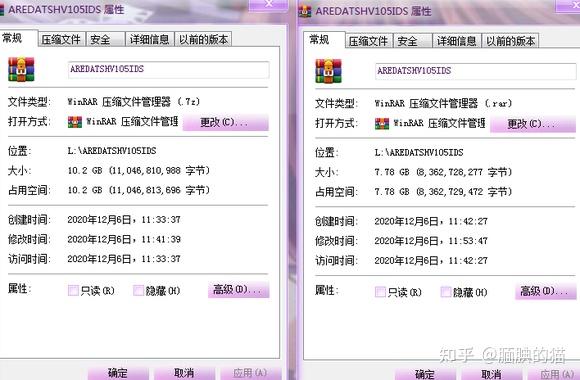Click the small WinRAR icon beside 打开方式 in the 7z dialog
The width and height of the screenshot is (580, 380).
(x=75, y=122)
